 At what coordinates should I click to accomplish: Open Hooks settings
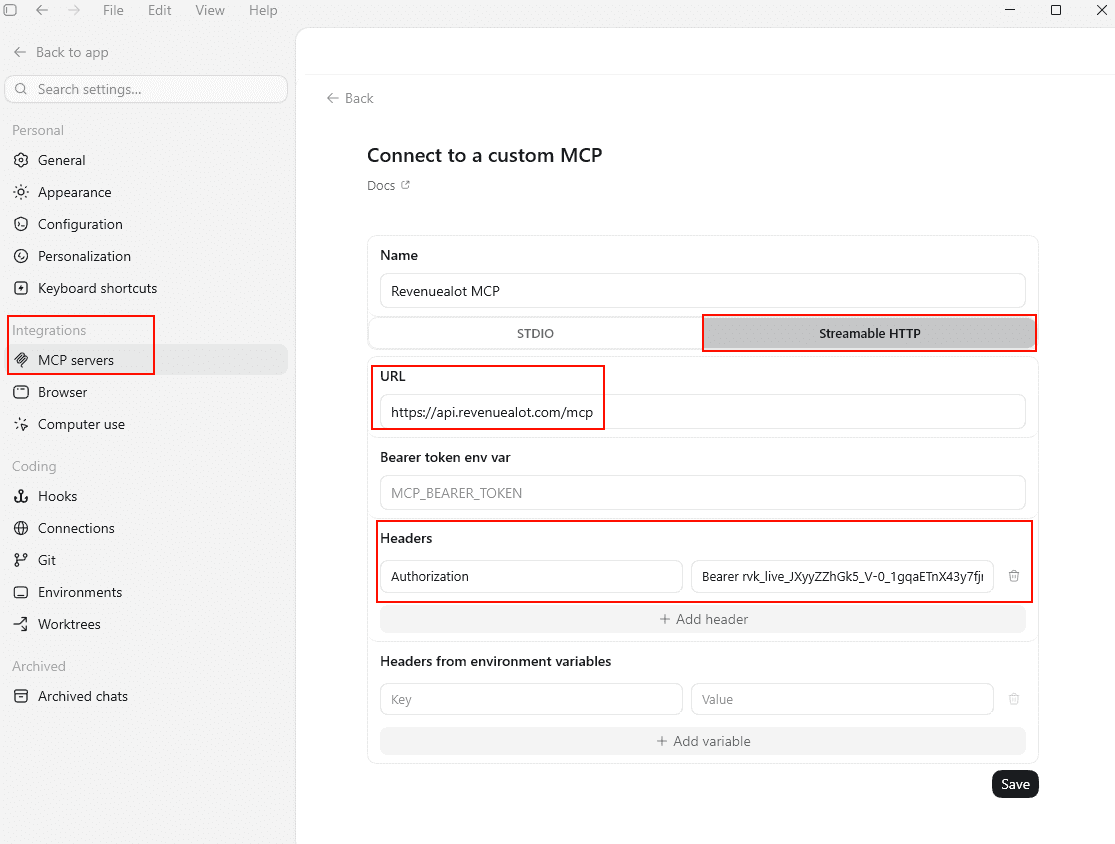click(146, 496)
